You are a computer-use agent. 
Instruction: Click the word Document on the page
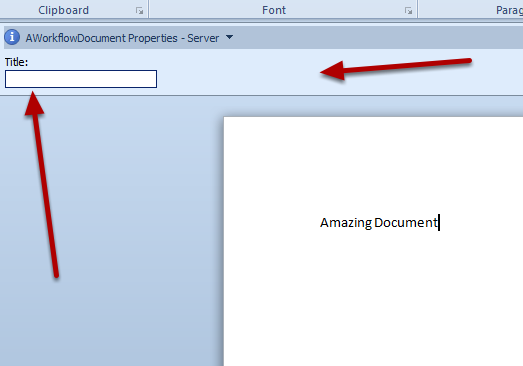(x=406, y=223)
